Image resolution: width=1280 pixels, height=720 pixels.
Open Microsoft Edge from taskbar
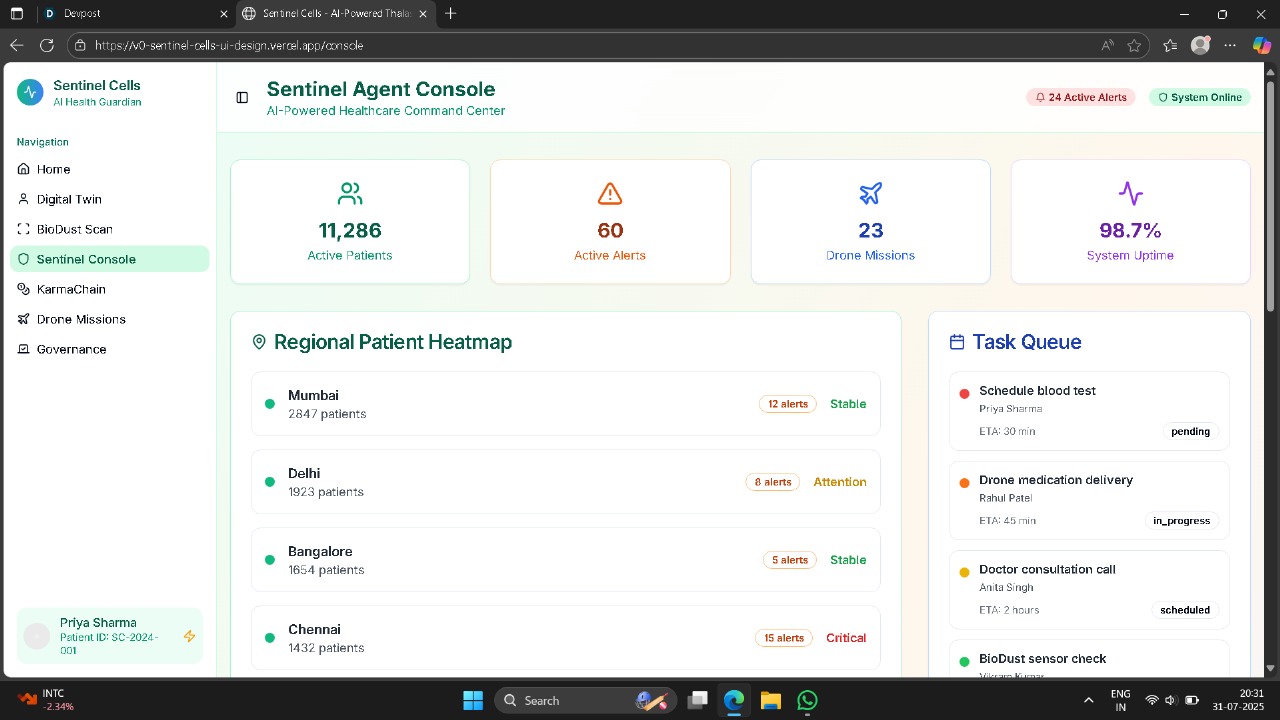click(734, 700)
